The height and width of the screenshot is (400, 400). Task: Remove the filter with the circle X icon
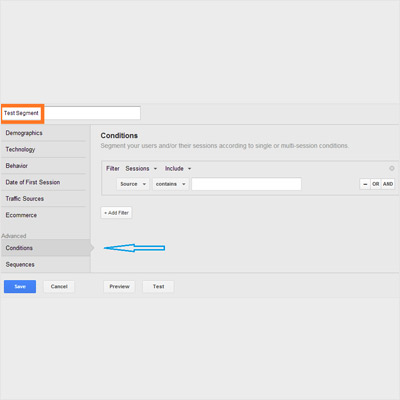[x=392, y=169]
